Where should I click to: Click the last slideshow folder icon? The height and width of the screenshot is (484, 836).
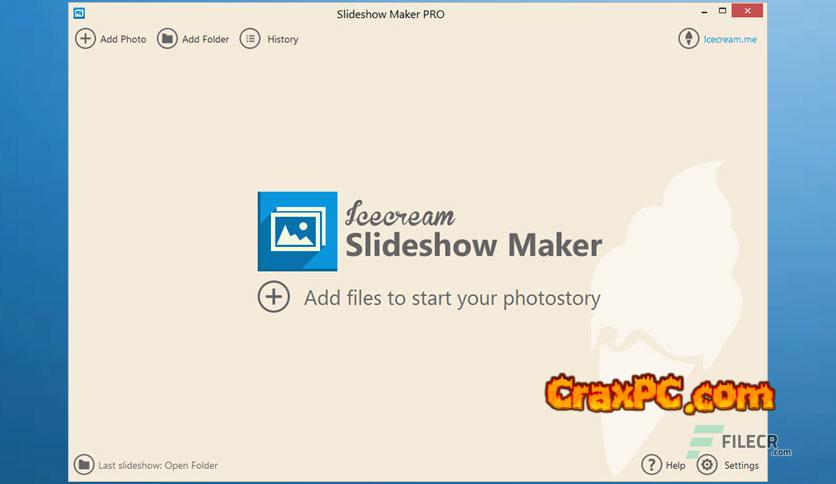point(84,465)
